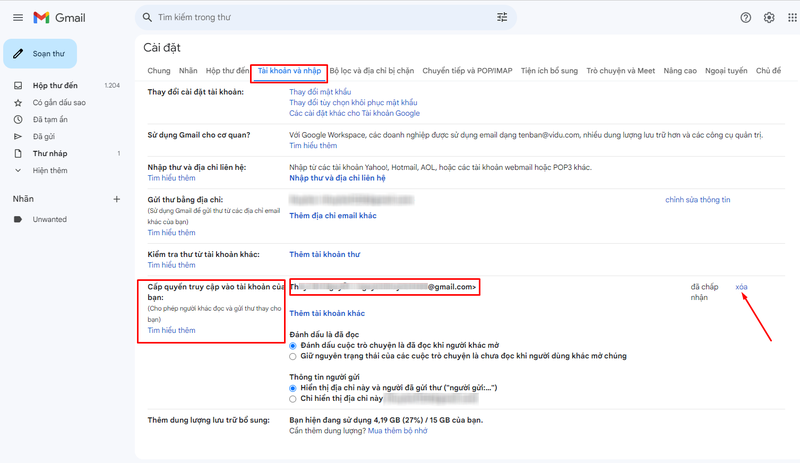
Task: Open the Ngoại tuyến tab
Action: pyautogui.click(x=726, y=71)
